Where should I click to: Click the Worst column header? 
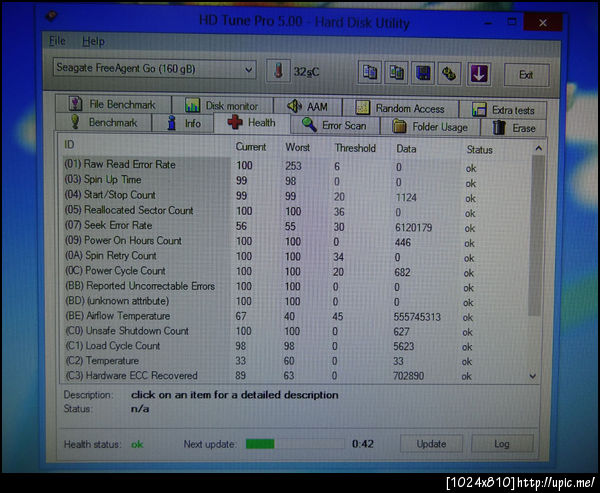pos(297,147)
